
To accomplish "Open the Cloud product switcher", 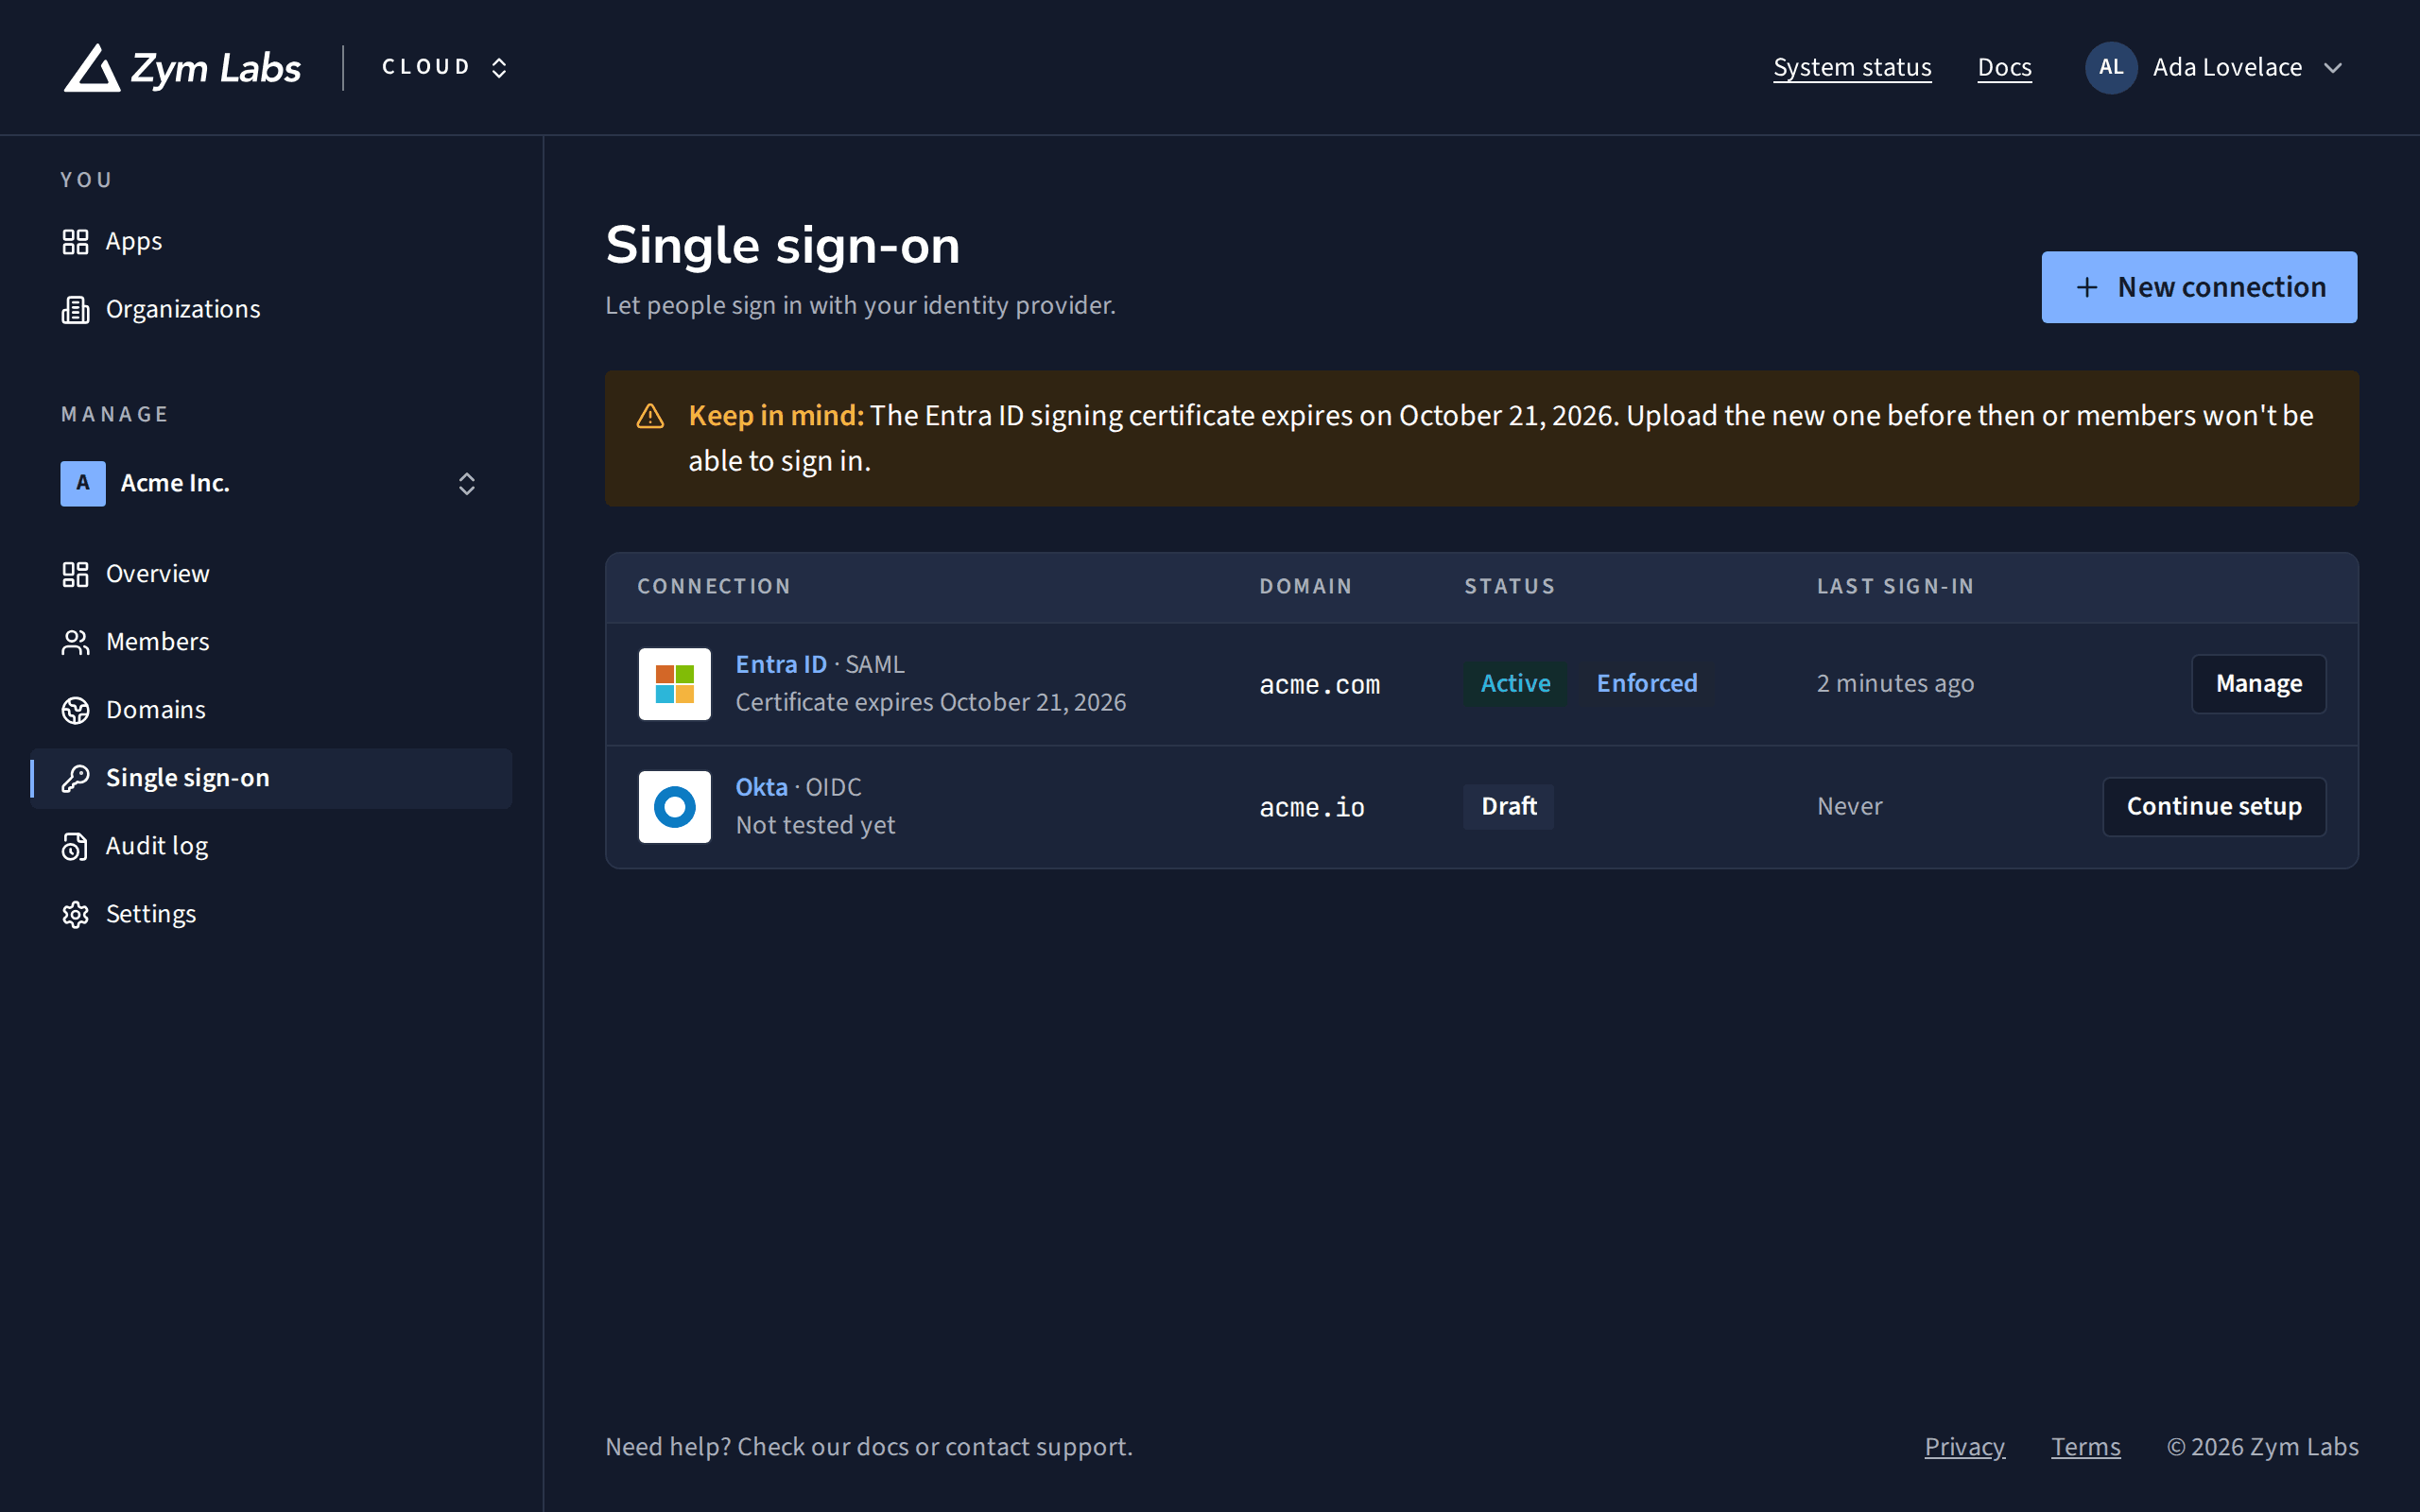I will (x=445, y=67).
